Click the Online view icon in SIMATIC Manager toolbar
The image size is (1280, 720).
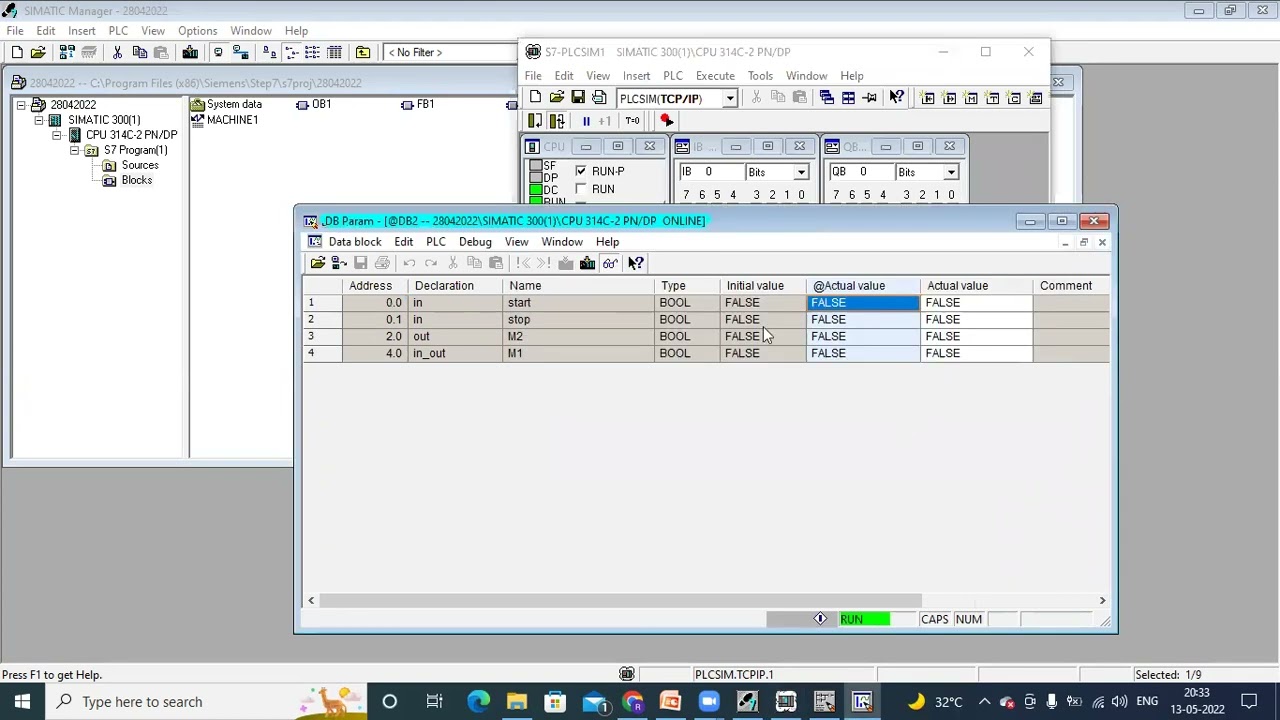[218, 52]
